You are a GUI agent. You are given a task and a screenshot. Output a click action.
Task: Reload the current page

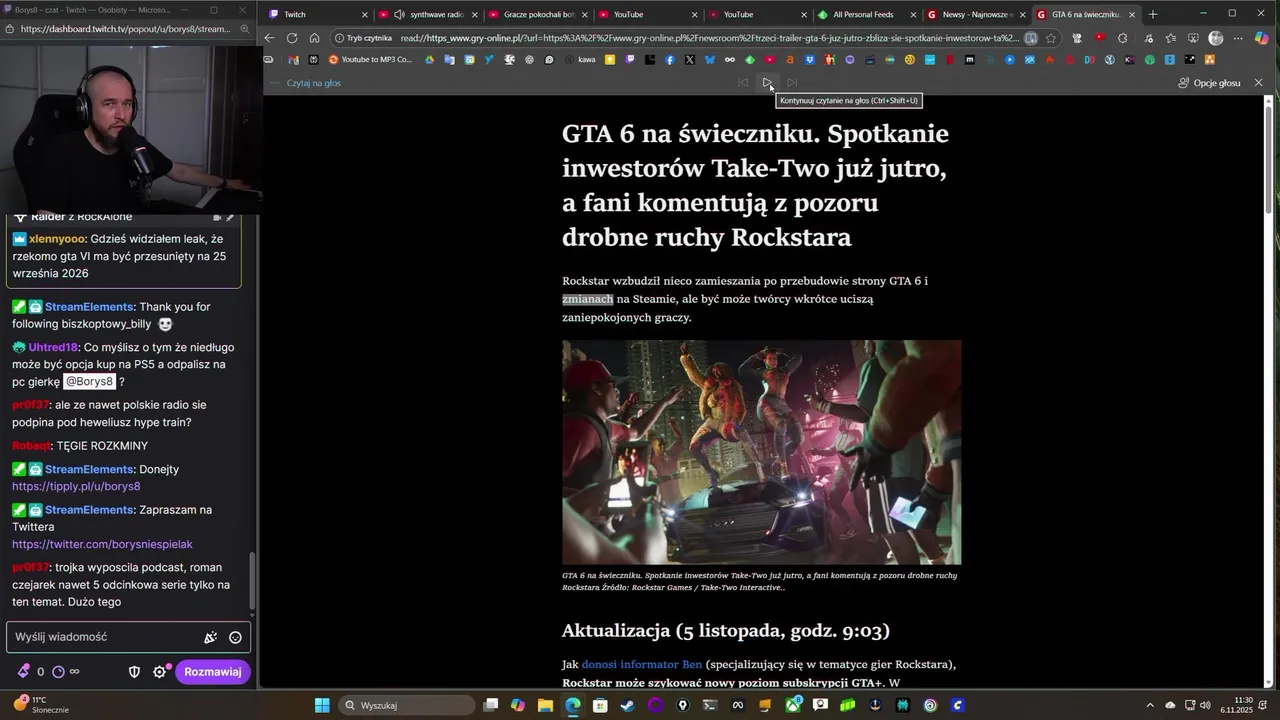pyautogui.click(x=292, y=38)
